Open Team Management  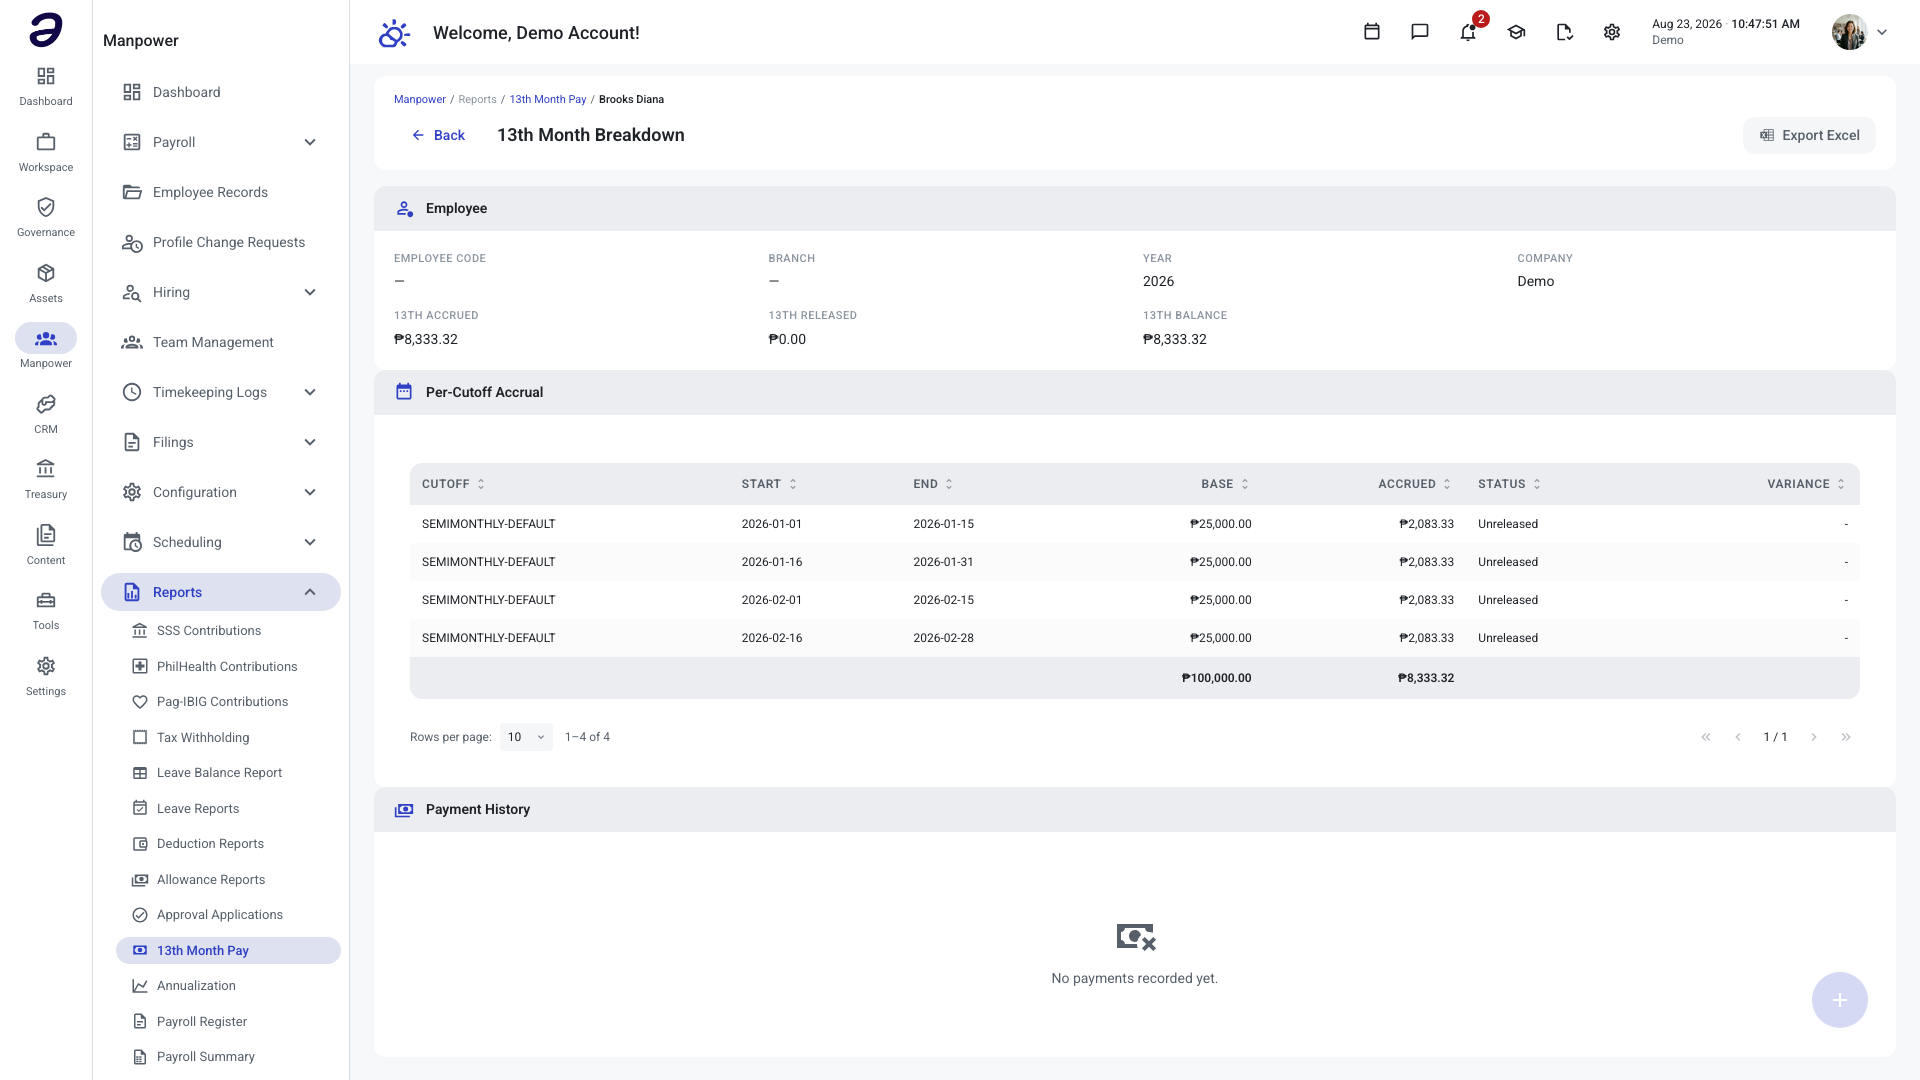click(221, 342)
